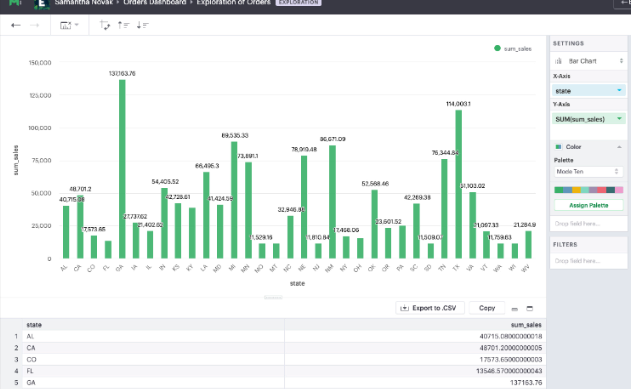Click the Assign Palette button
Screen dimensions: 631x389
coord(588,205)
